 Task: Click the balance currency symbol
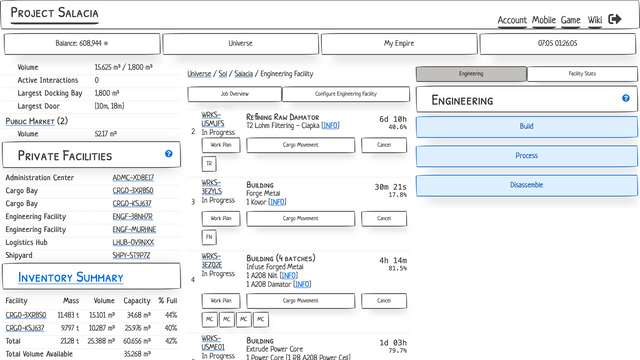(x=106, y=43)
